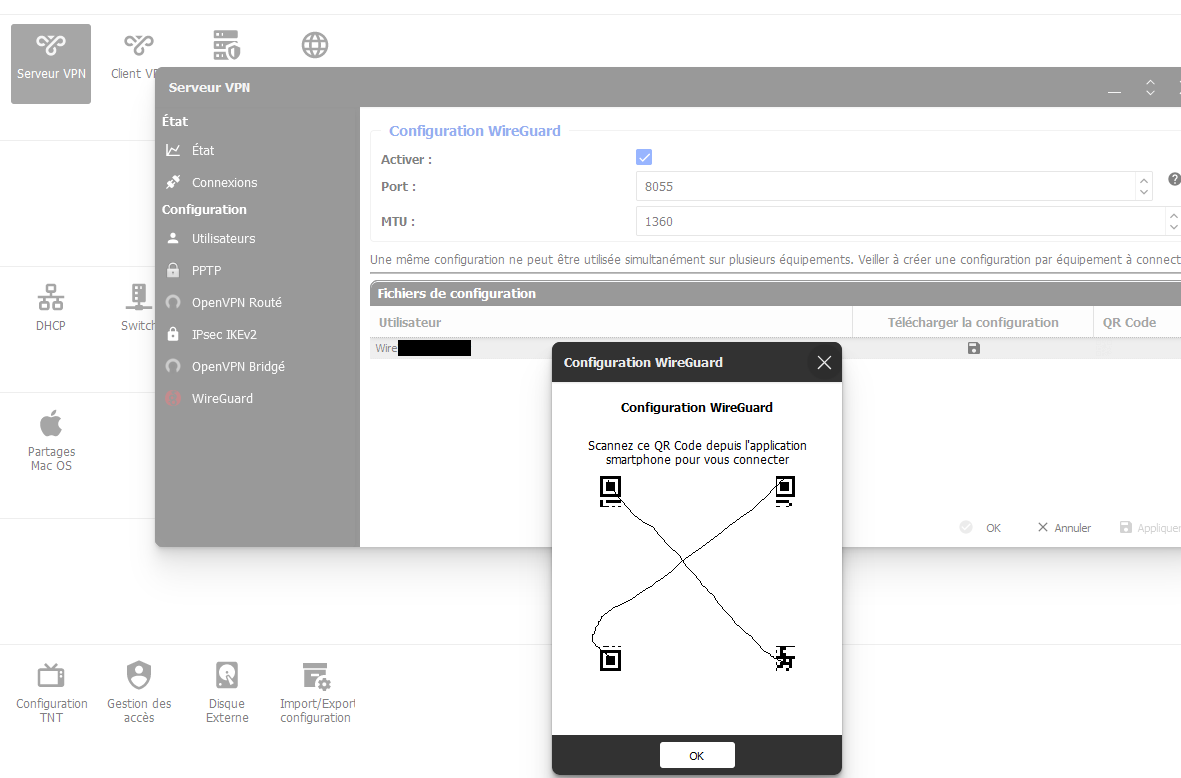Viewport: 1181px width, 778px height.
Task: Click the globe network icon
Action: [x=315, y=45]
